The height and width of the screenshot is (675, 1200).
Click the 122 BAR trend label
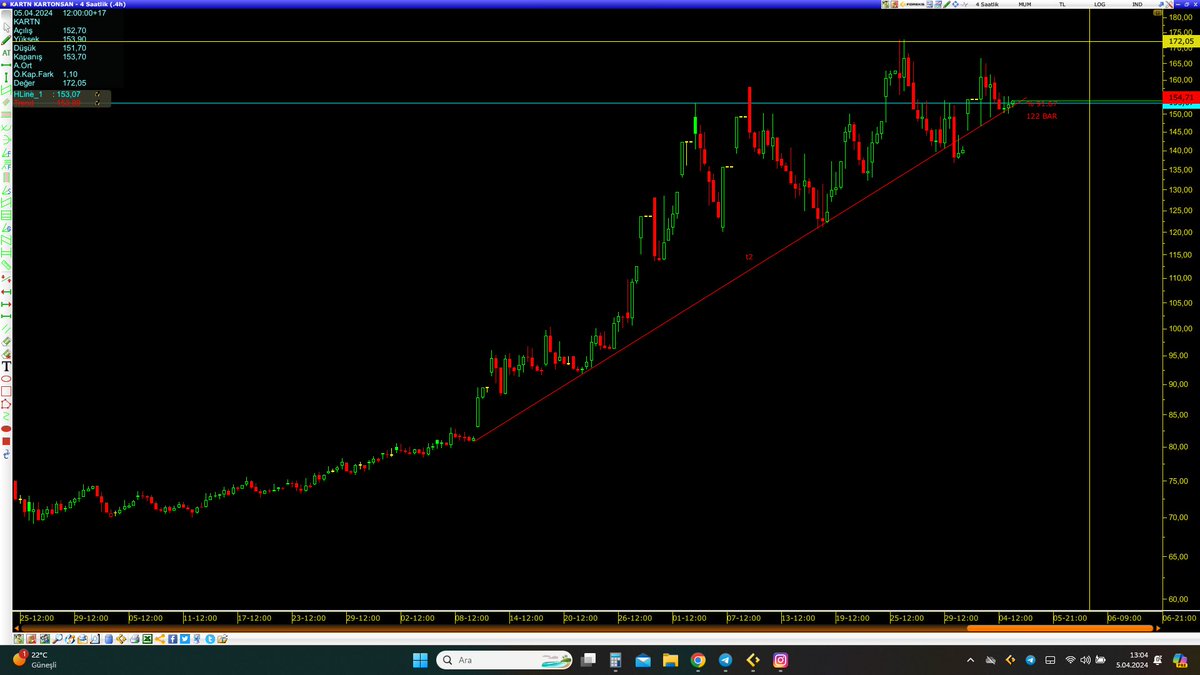1041,117
